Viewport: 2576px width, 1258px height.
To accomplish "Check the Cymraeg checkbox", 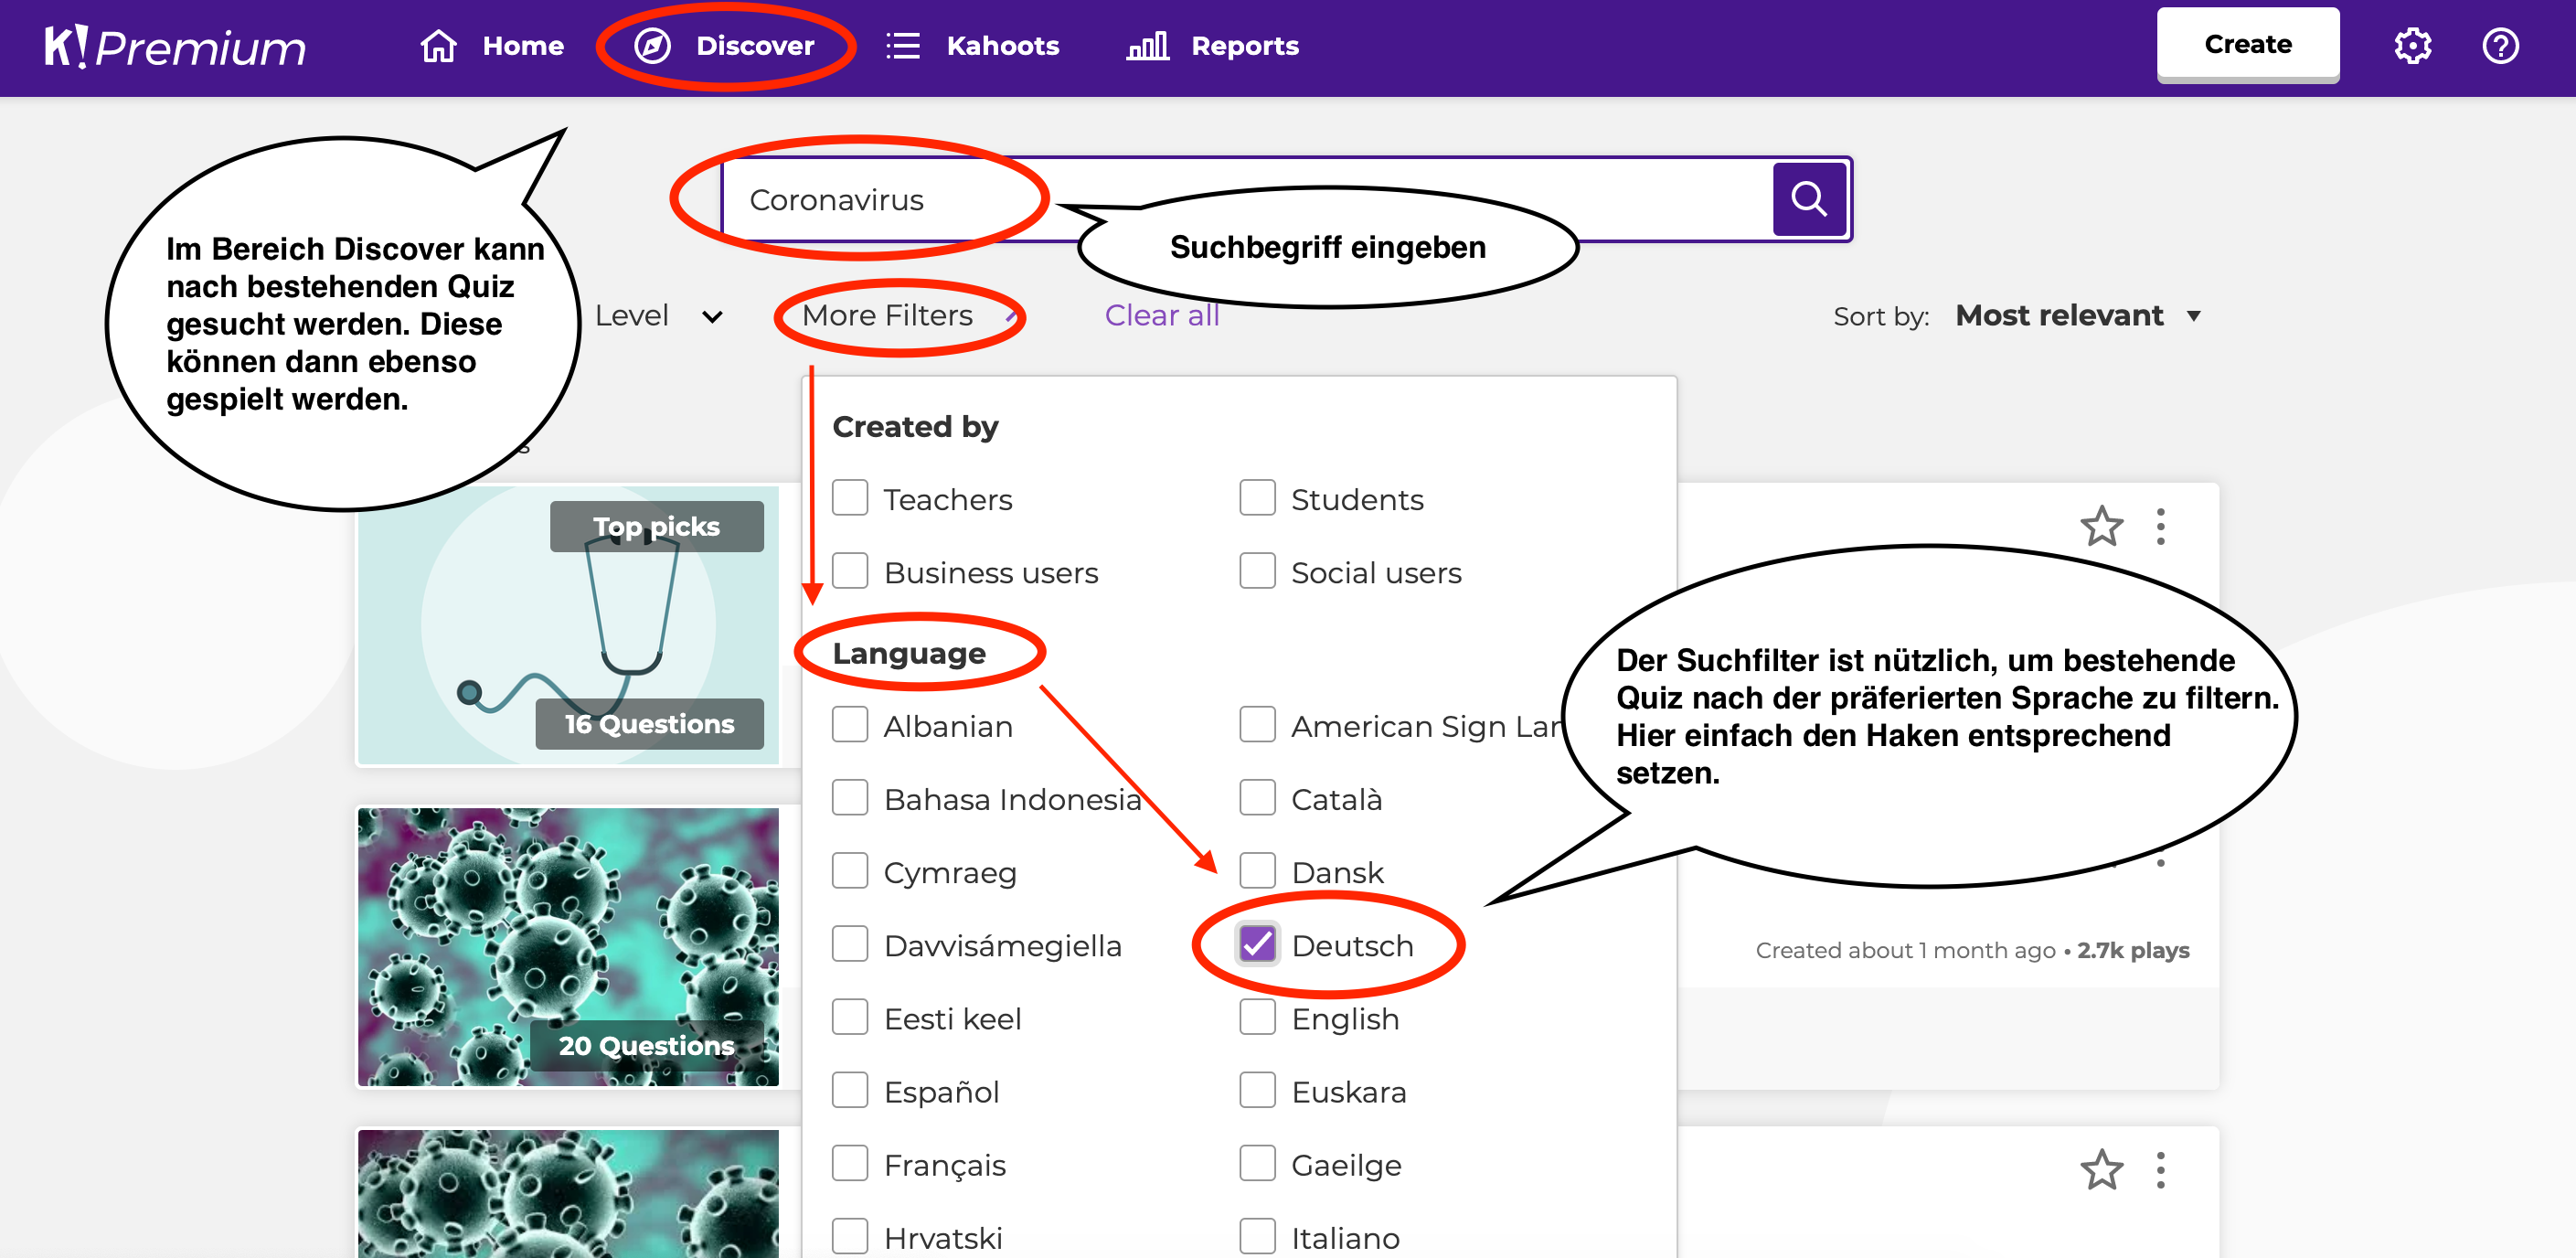I will click(x=850, y=871).
